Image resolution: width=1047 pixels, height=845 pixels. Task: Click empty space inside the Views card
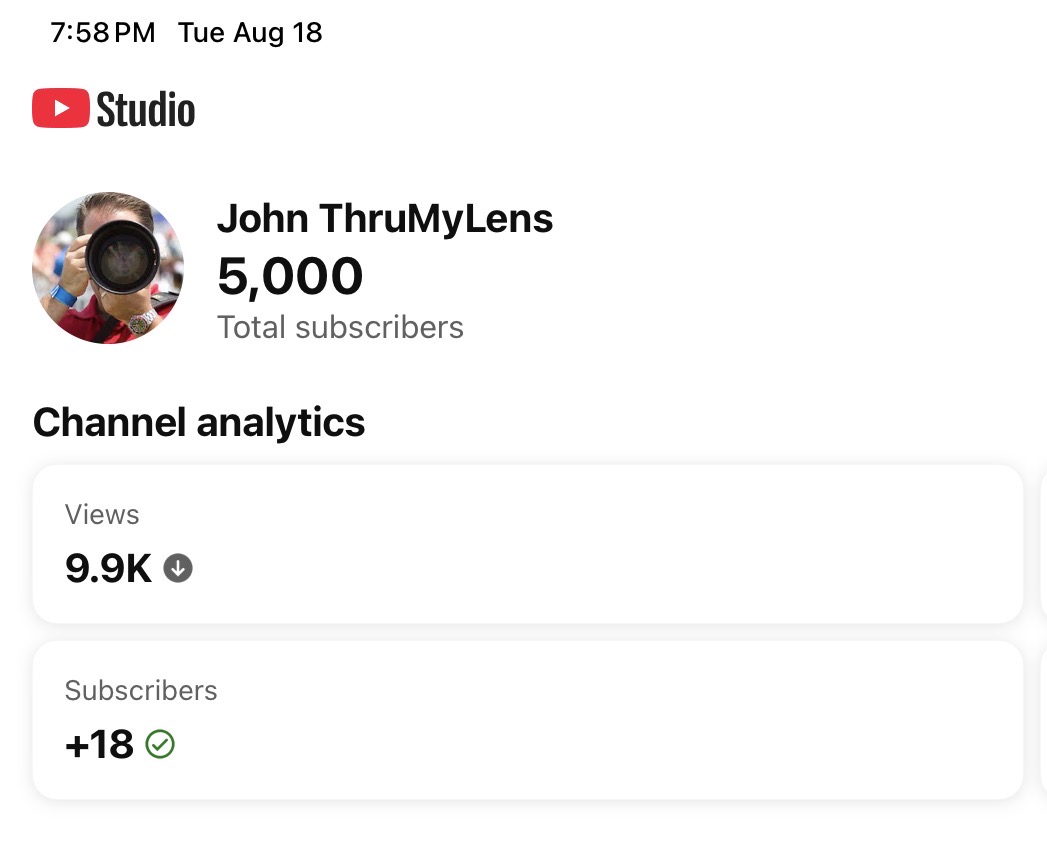[x=601, y=544]
